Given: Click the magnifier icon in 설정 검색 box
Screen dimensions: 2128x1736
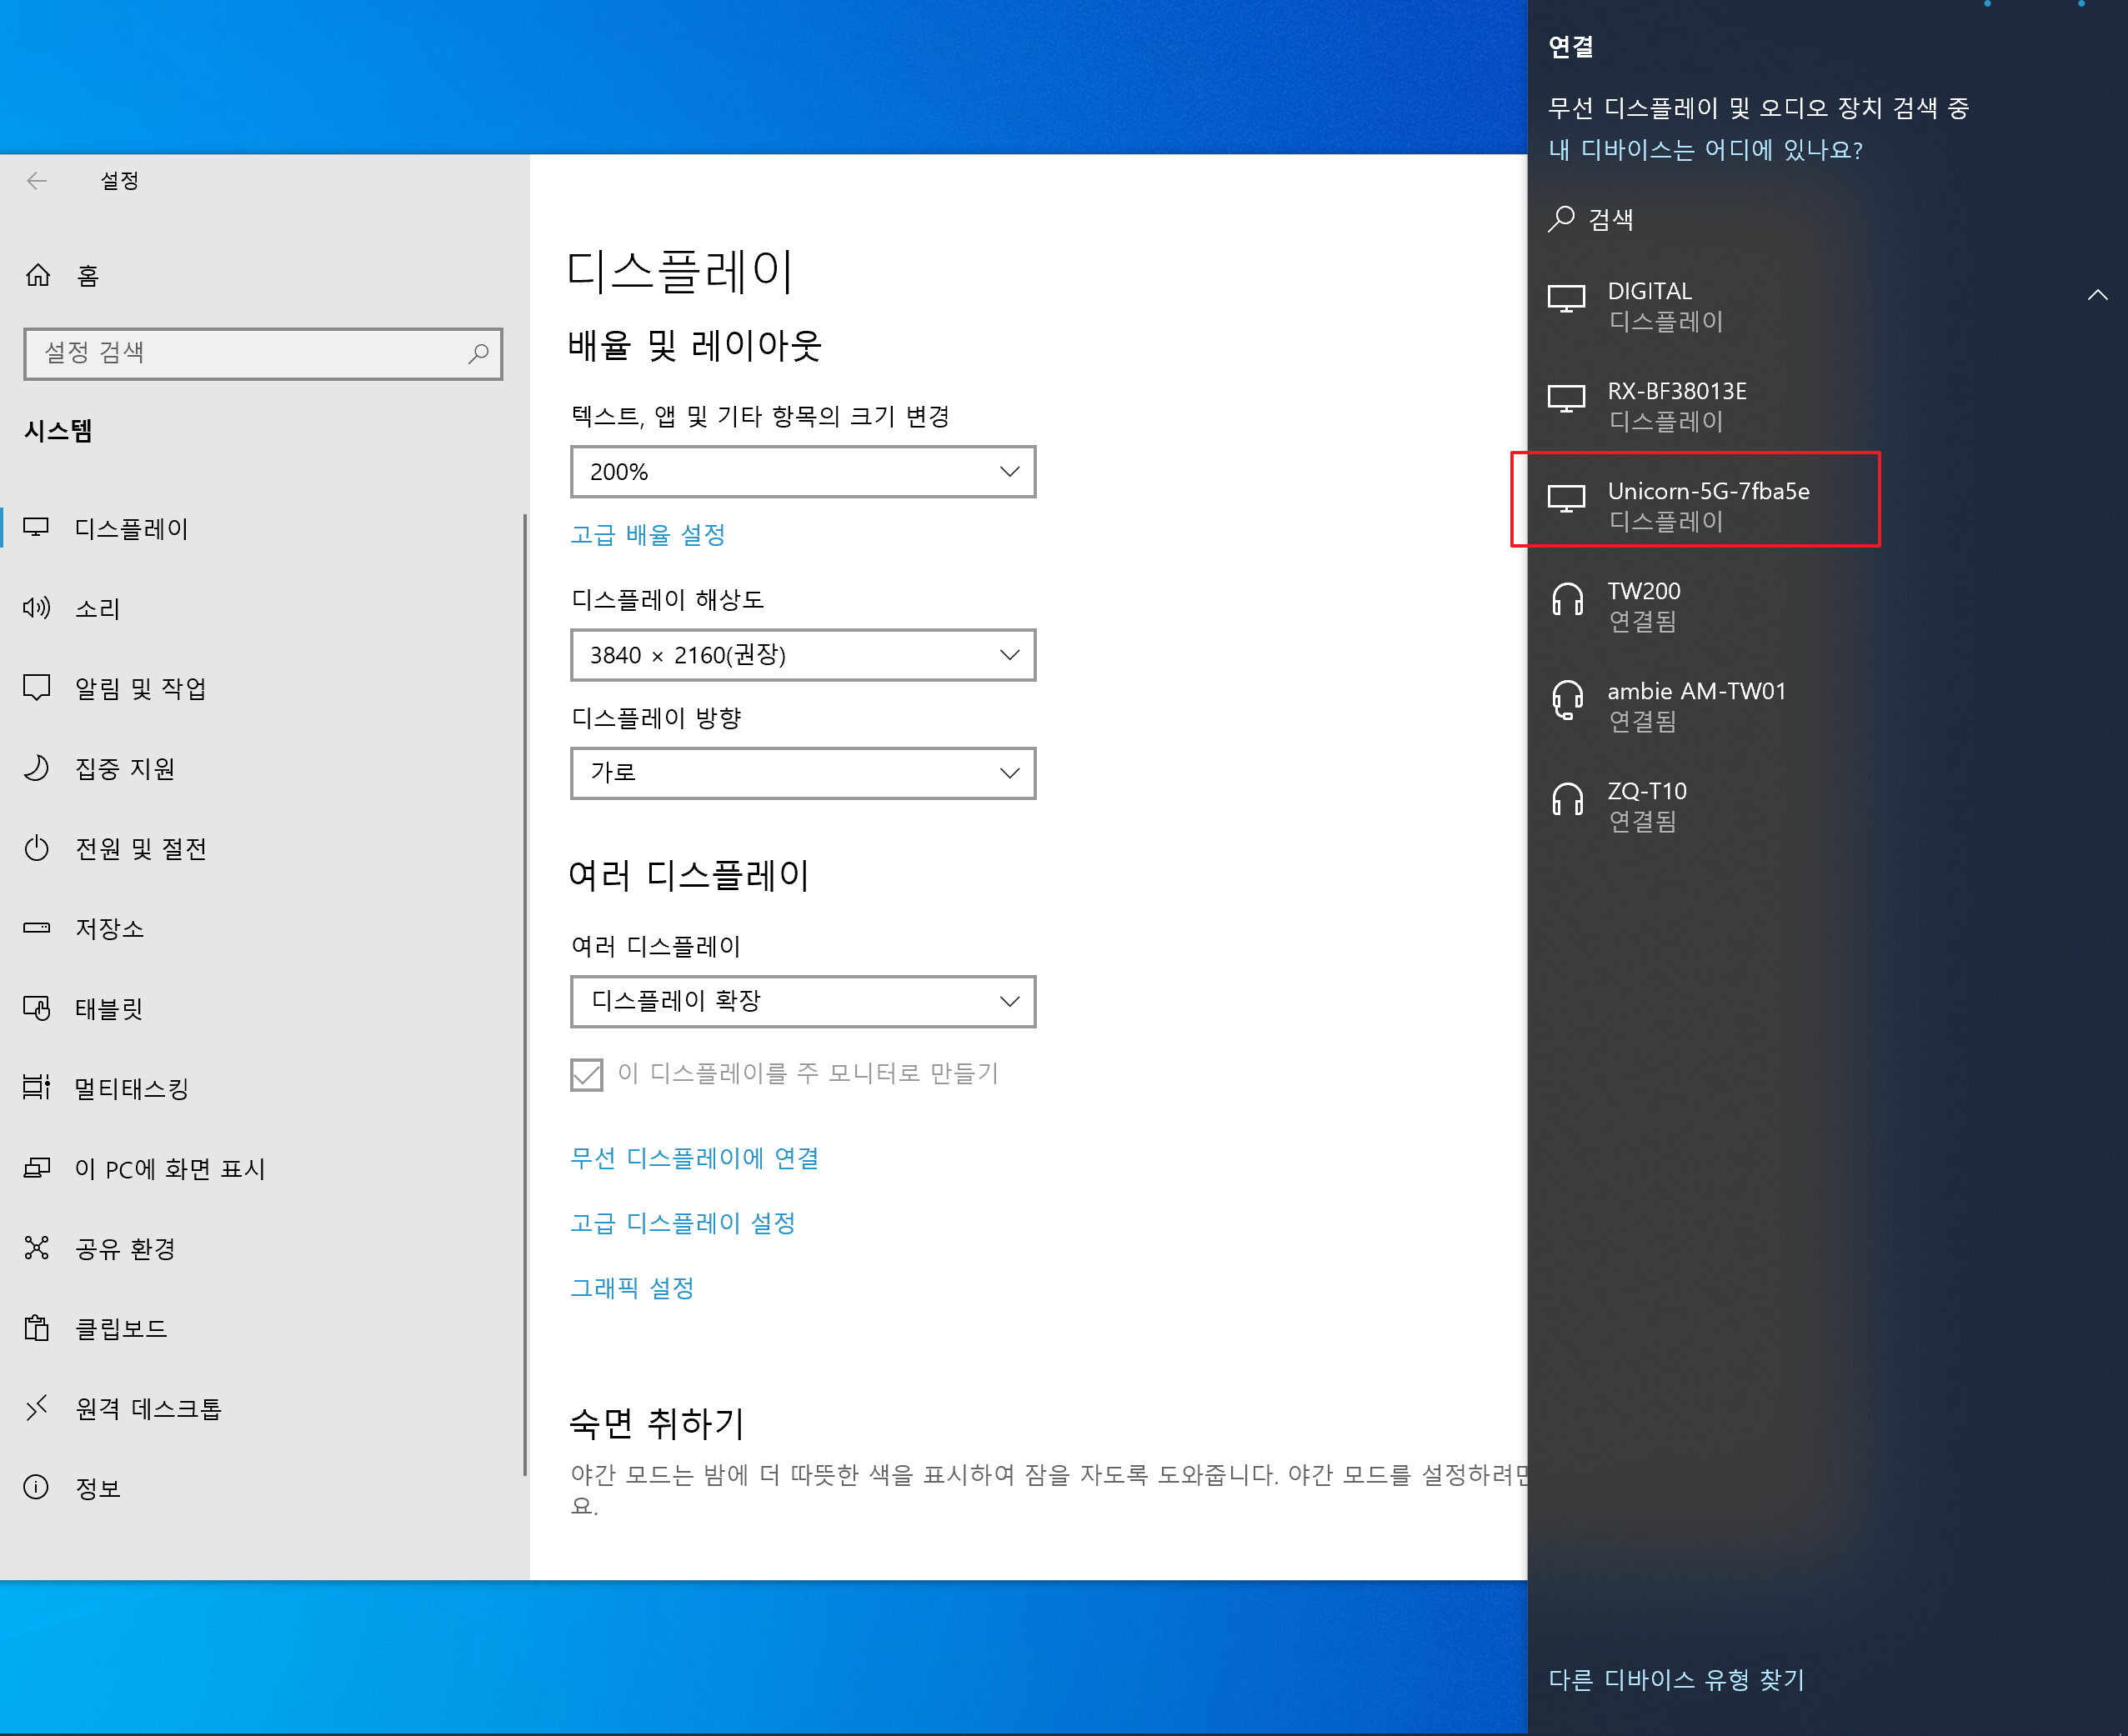Looking at the screenshot, I should [479, 353].
